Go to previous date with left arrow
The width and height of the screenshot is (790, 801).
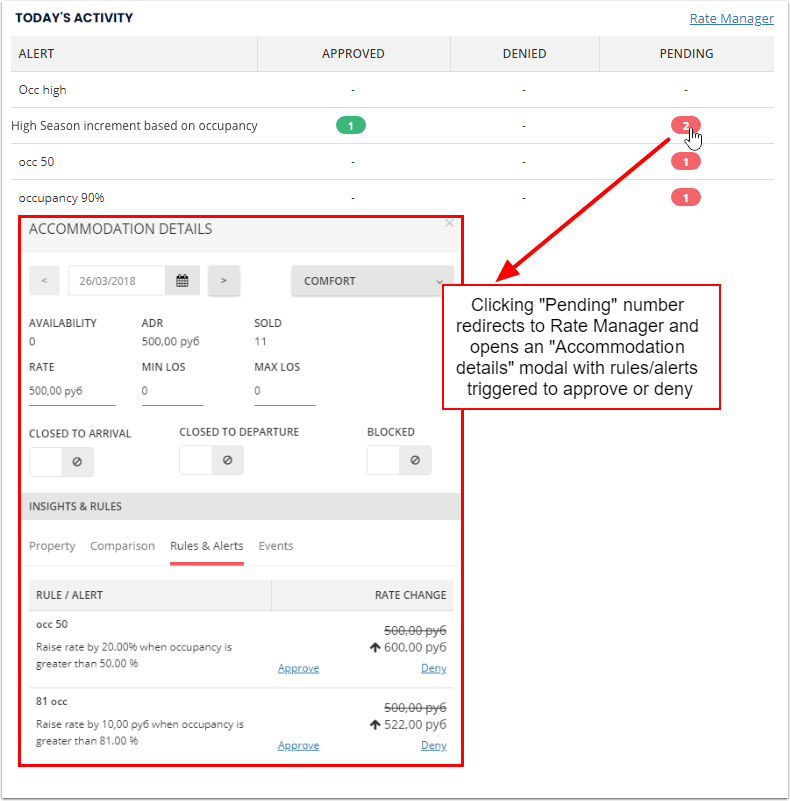pyautogui.click(x=44, y=281)
